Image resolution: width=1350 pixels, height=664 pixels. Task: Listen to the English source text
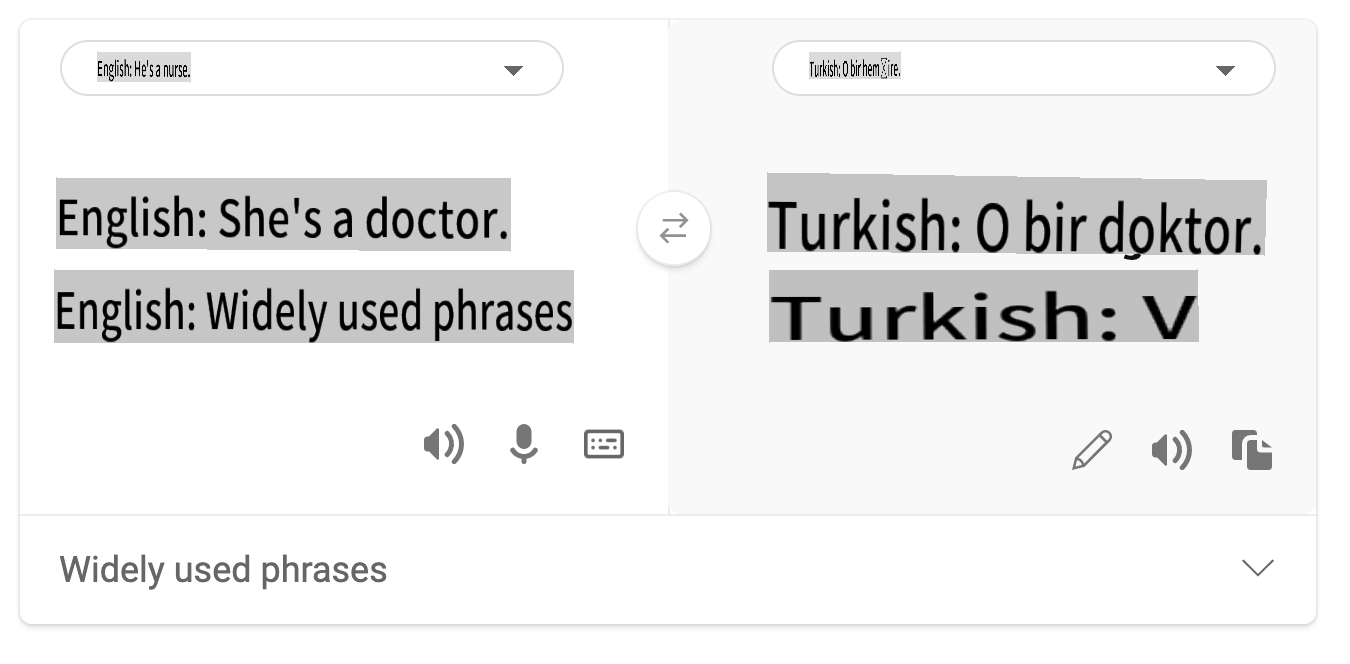click(x=443, y=444)
